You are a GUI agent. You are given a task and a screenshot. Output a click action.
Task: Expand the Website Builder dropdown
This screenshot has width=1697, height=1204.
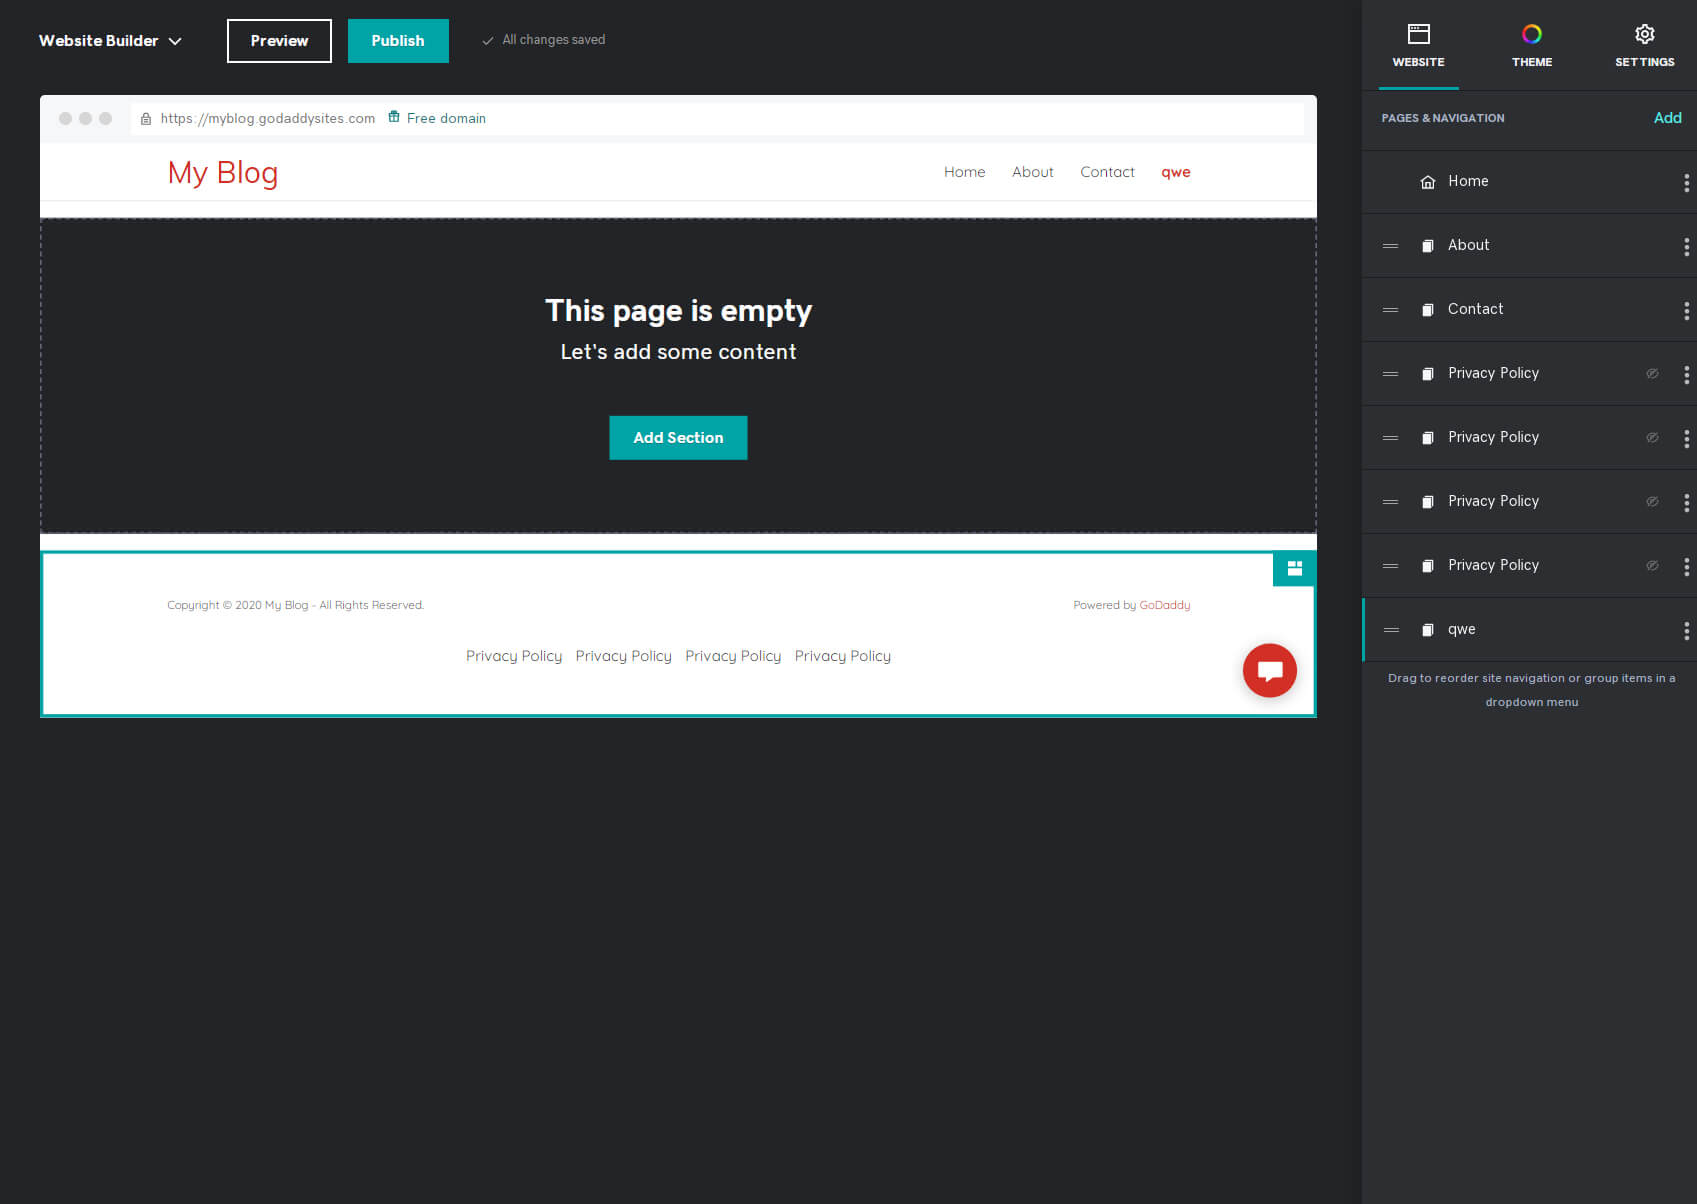click(x=175, y=41)
